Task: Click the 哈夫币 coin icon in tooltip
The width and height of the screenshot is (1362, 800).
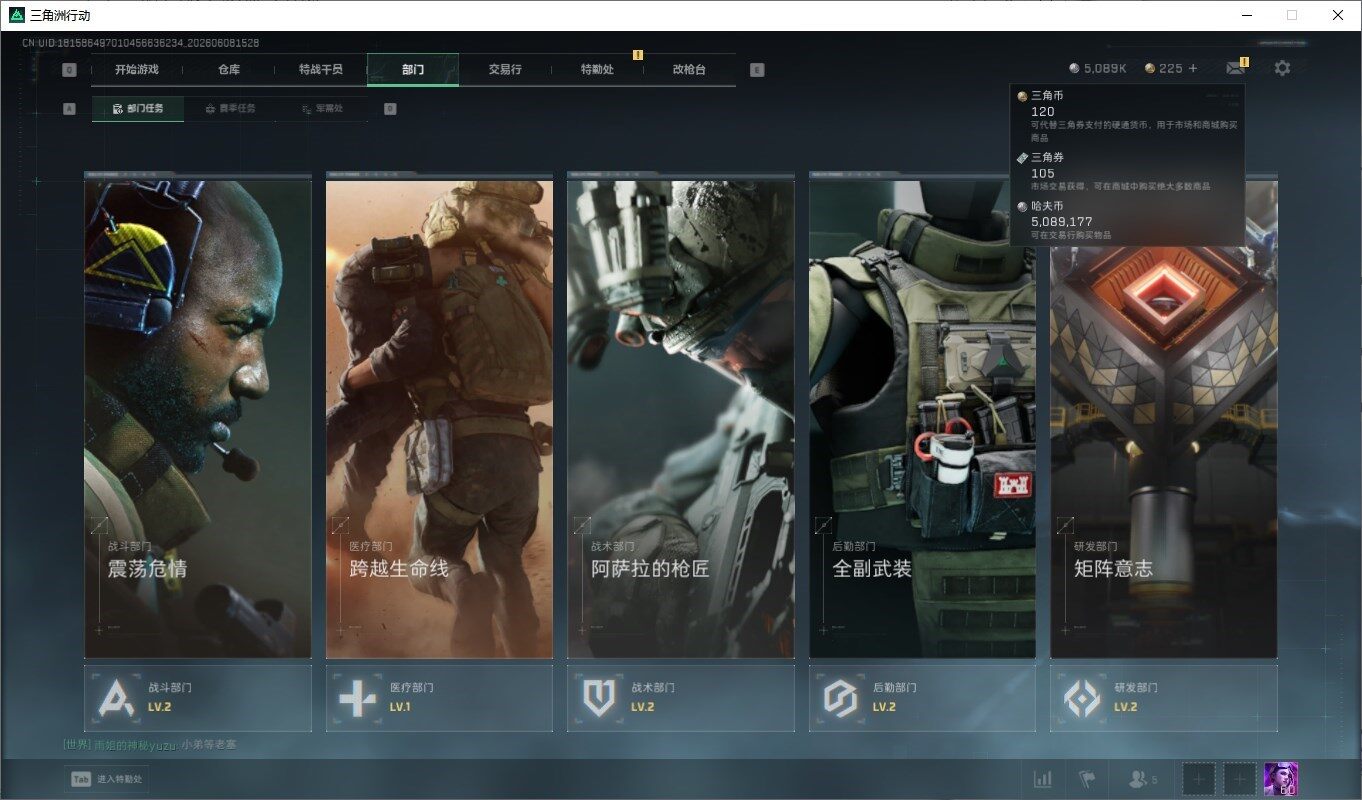Action: click(x=1022, y=205)
